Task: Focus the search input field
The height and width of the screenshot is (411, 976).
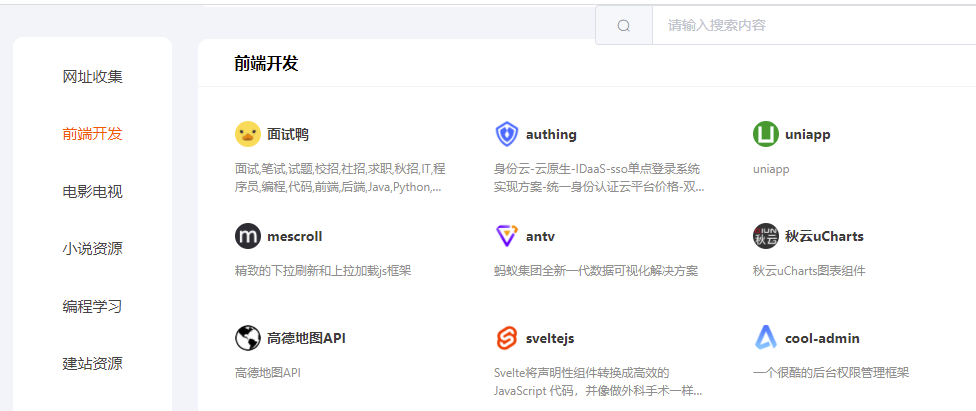Action: (x=814, y=26)
